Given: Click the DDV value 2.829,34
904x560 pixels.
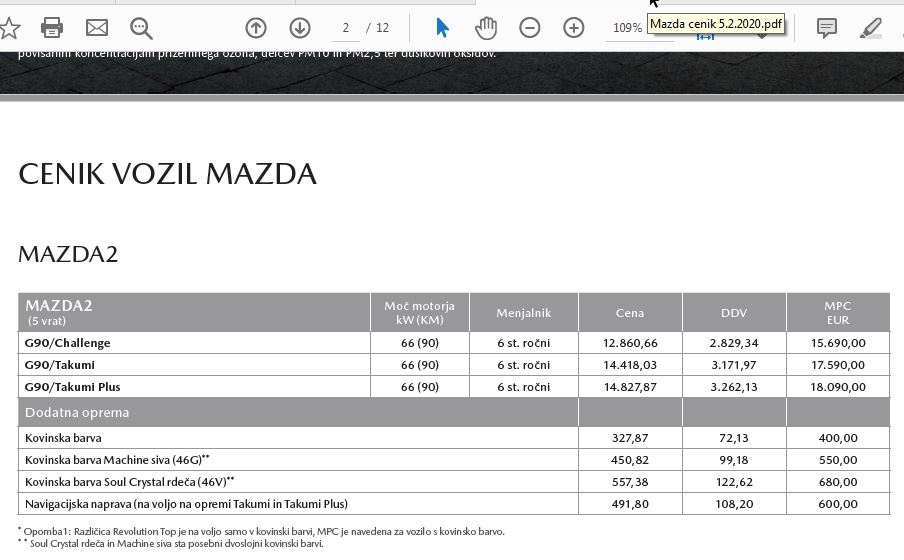Looking at the screenshot, I should pos(734,343).
